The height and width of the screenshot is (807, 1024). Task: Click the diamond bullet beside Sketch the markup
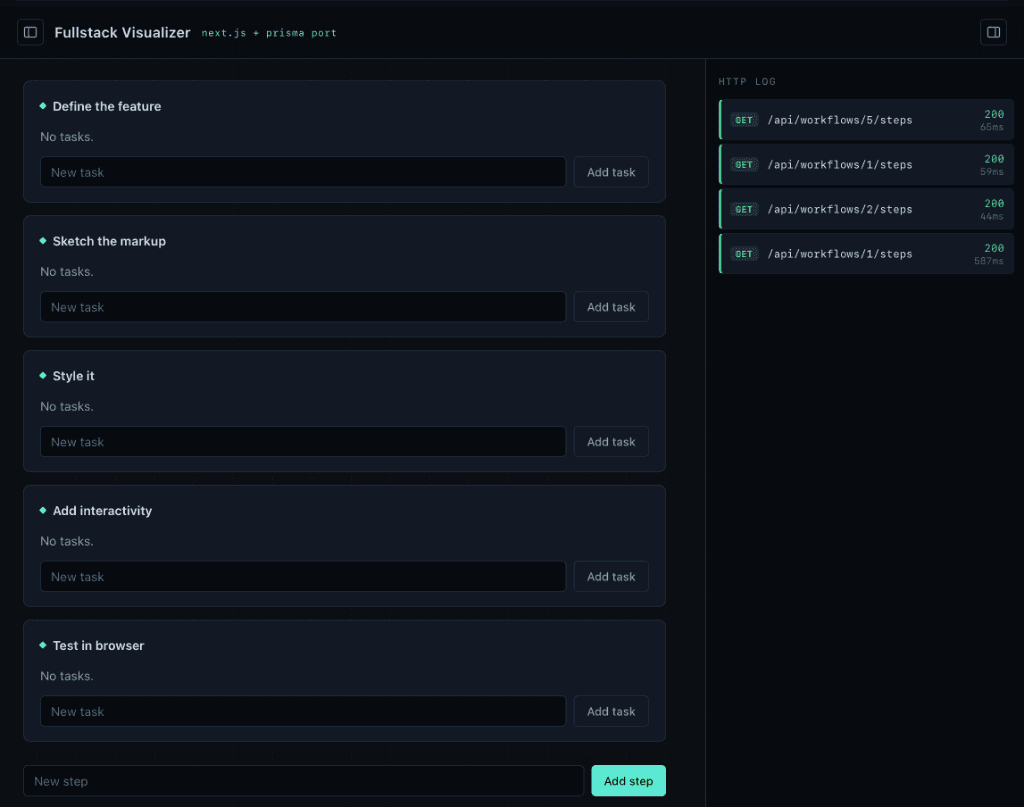(x=42, y=241)
